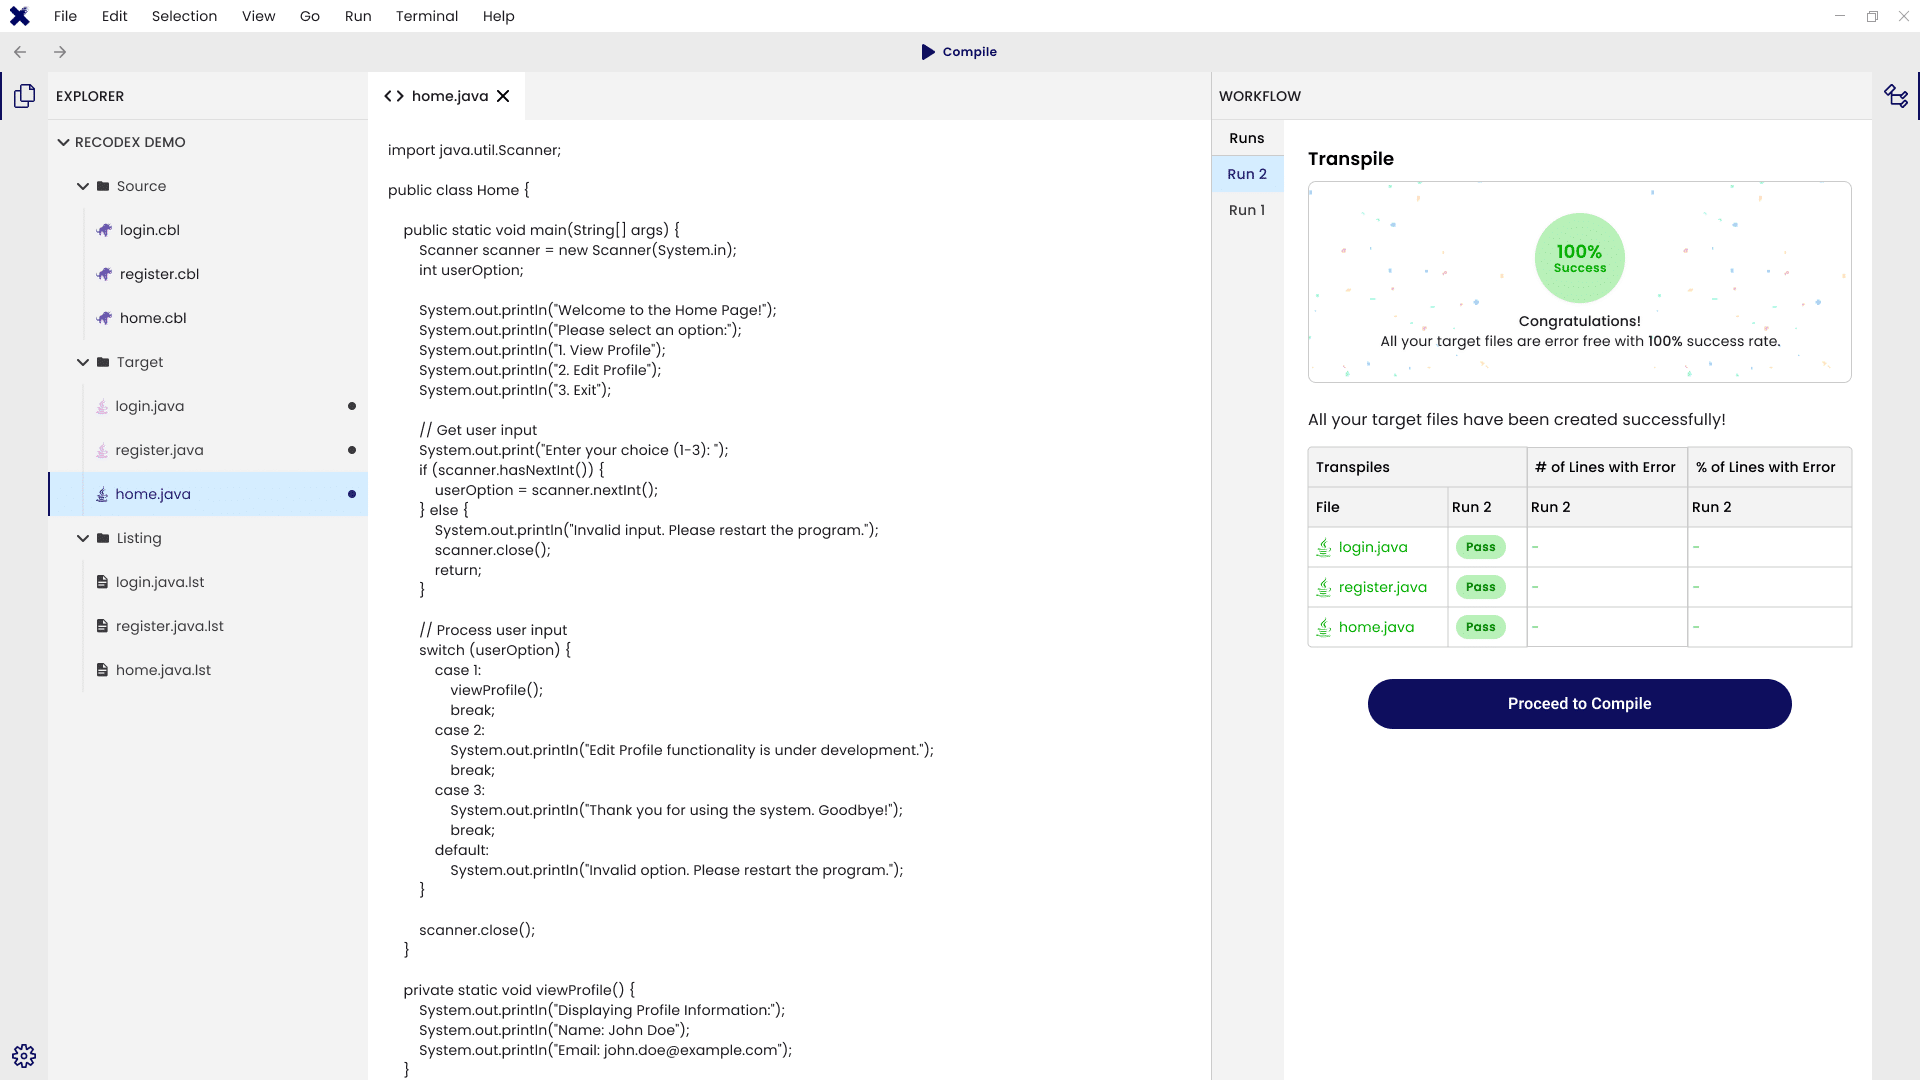Select the Workflow pipeline icon at top right

[1896, 95]
